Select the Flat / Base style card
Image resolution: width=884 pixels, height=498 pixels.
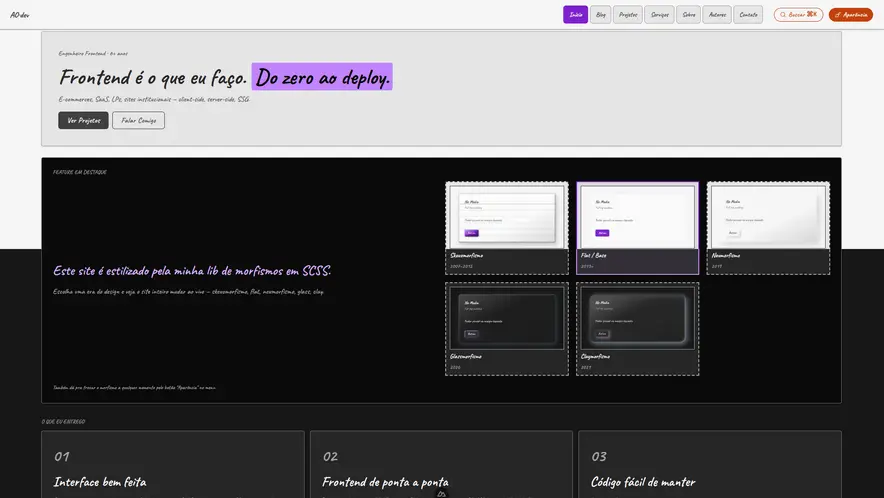pyautogui.click(x=637, y=228)
